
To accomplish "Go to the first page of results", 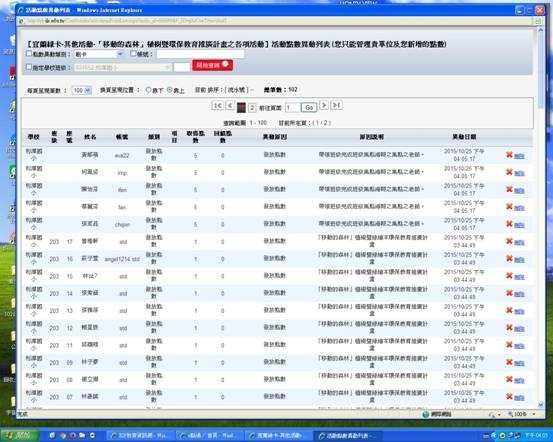I will tap(217, 105).
